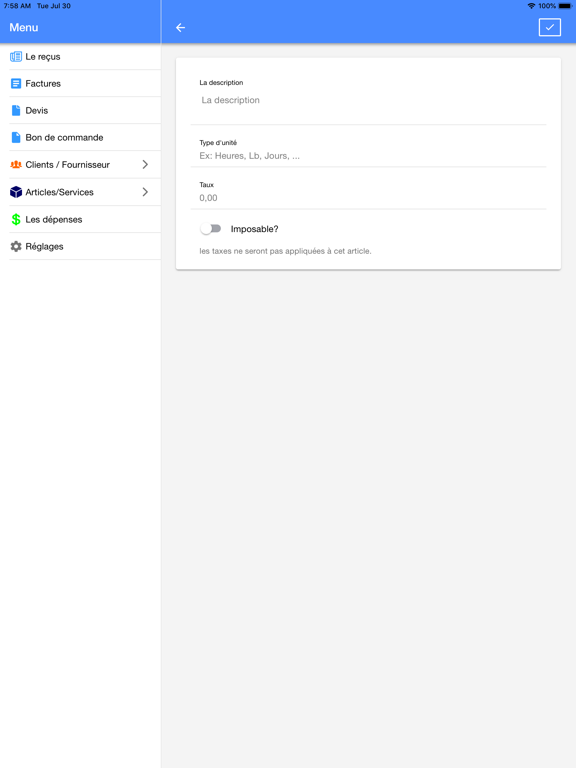Focus the Taux rate field
Image resolution: width=576 pixels, height=768 pixels.
(368, 198)
